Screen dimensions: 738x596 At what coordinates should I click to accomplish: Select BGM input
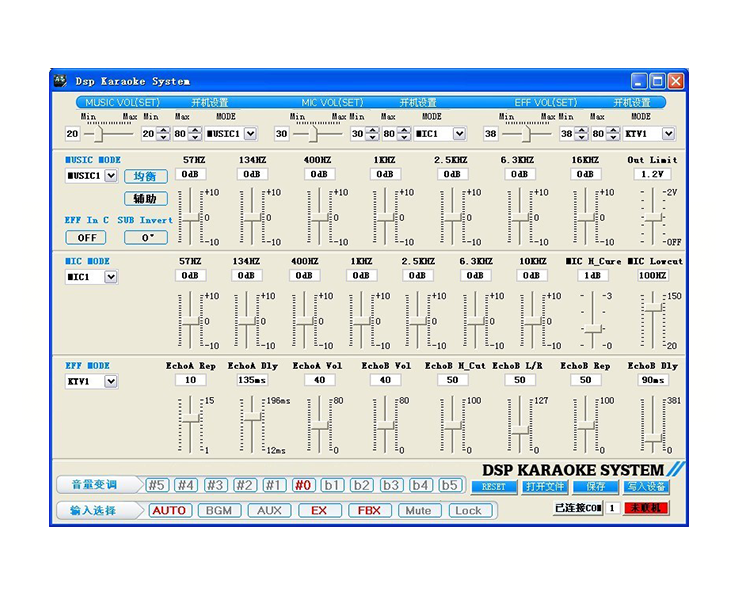pos(220,510)
